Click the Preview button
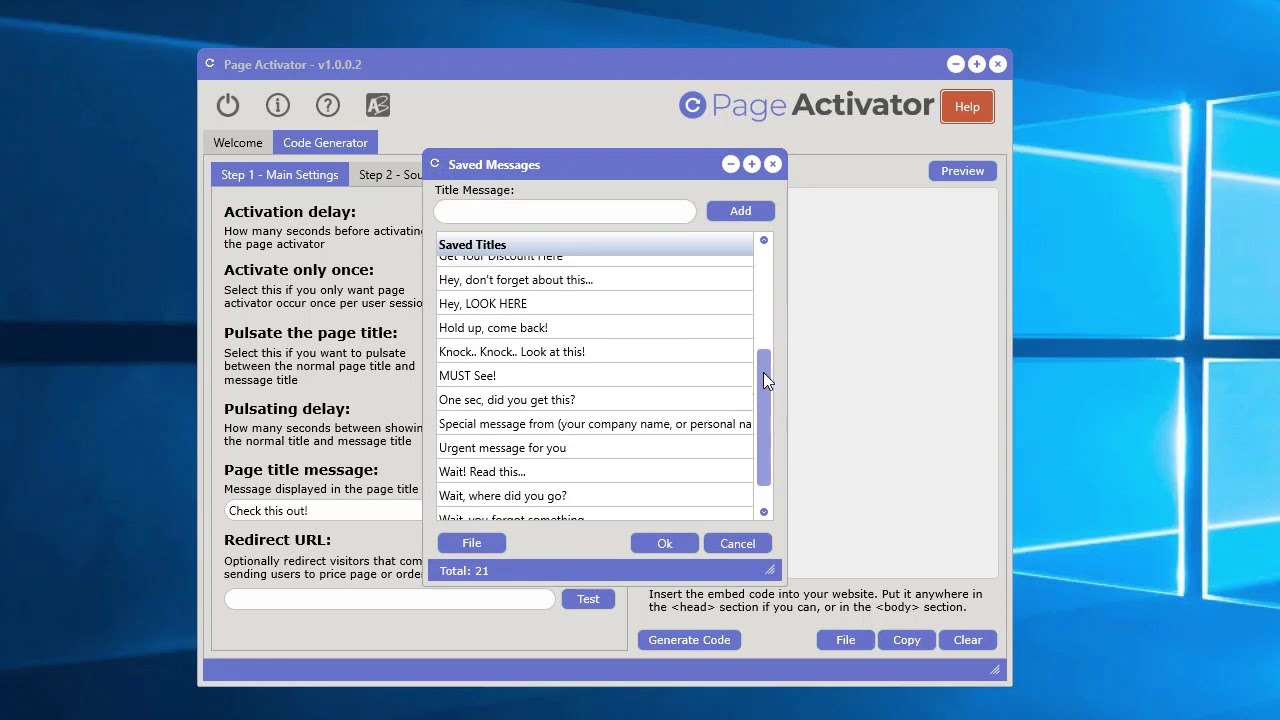The width and height of the screenshot is (1280, 720). [962, 171]
